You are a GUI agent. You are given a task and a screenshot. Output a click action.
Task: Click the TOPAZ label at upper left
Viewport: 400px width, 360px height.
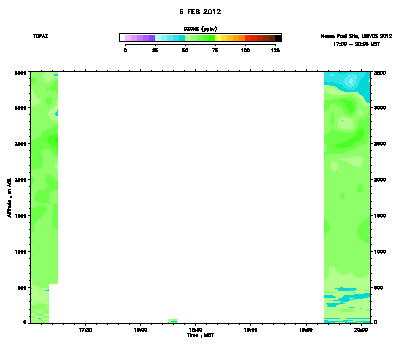pyautogui.click(x=40, y=36)
